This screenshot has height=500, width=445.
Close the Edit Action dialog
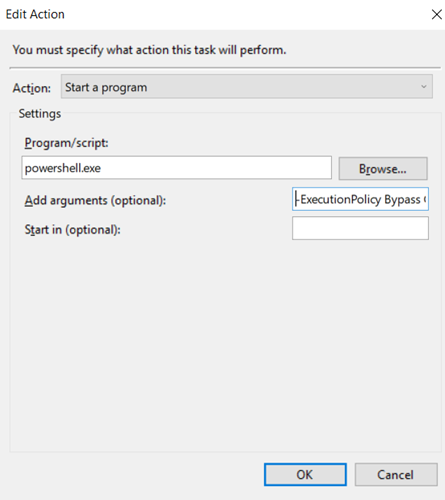click(436, 14)
